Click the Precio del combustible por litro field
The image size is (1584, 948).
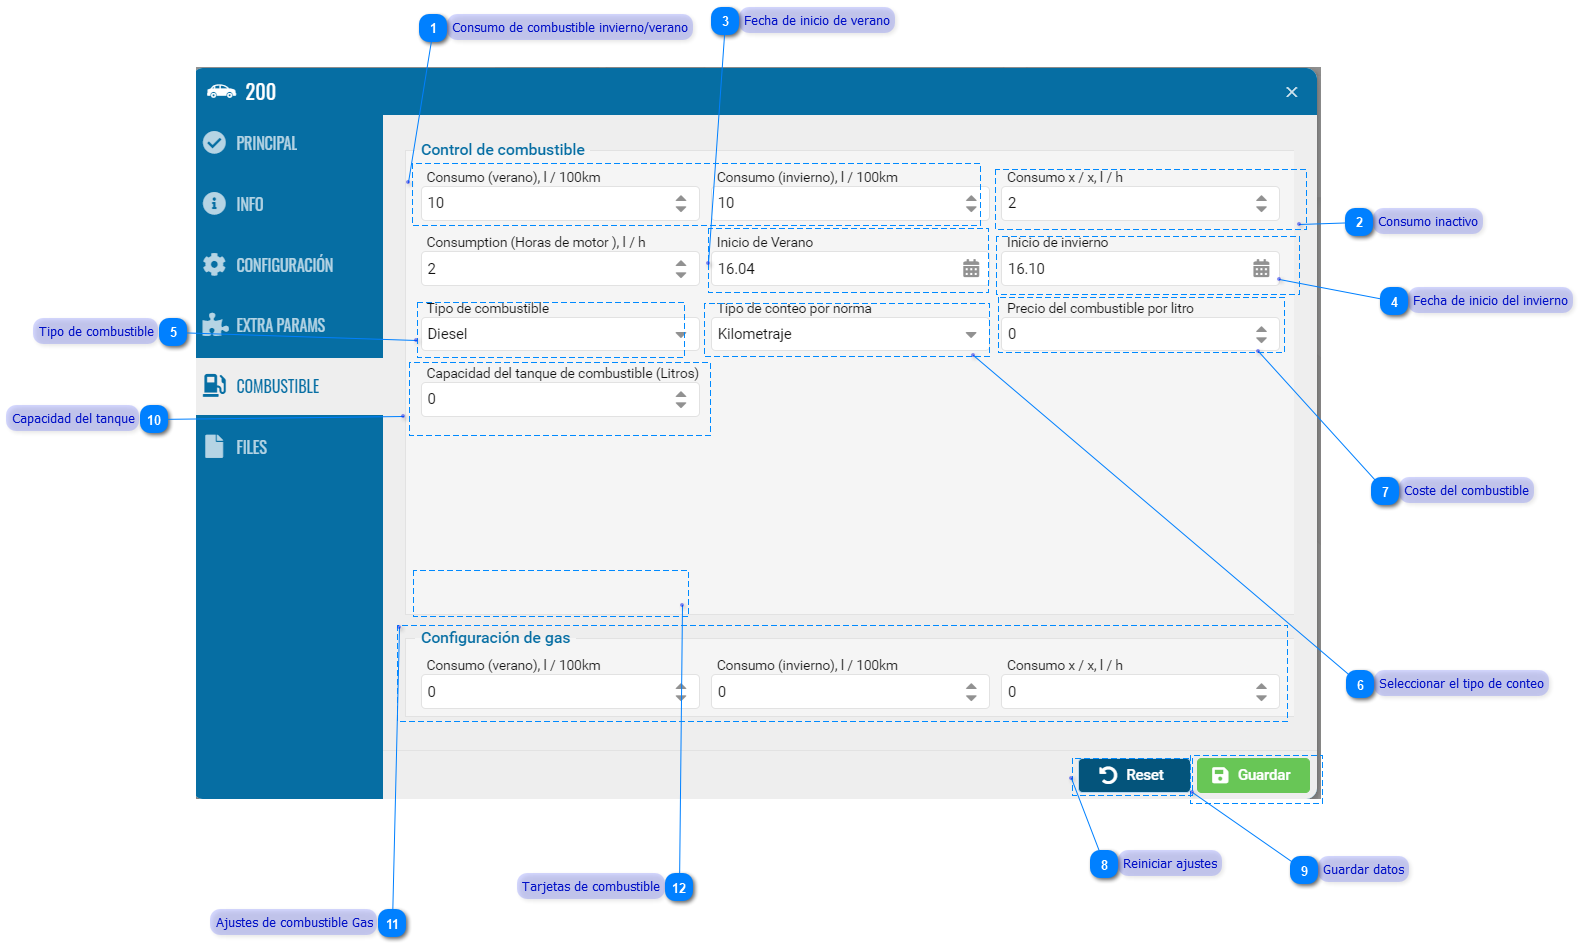1140,334
